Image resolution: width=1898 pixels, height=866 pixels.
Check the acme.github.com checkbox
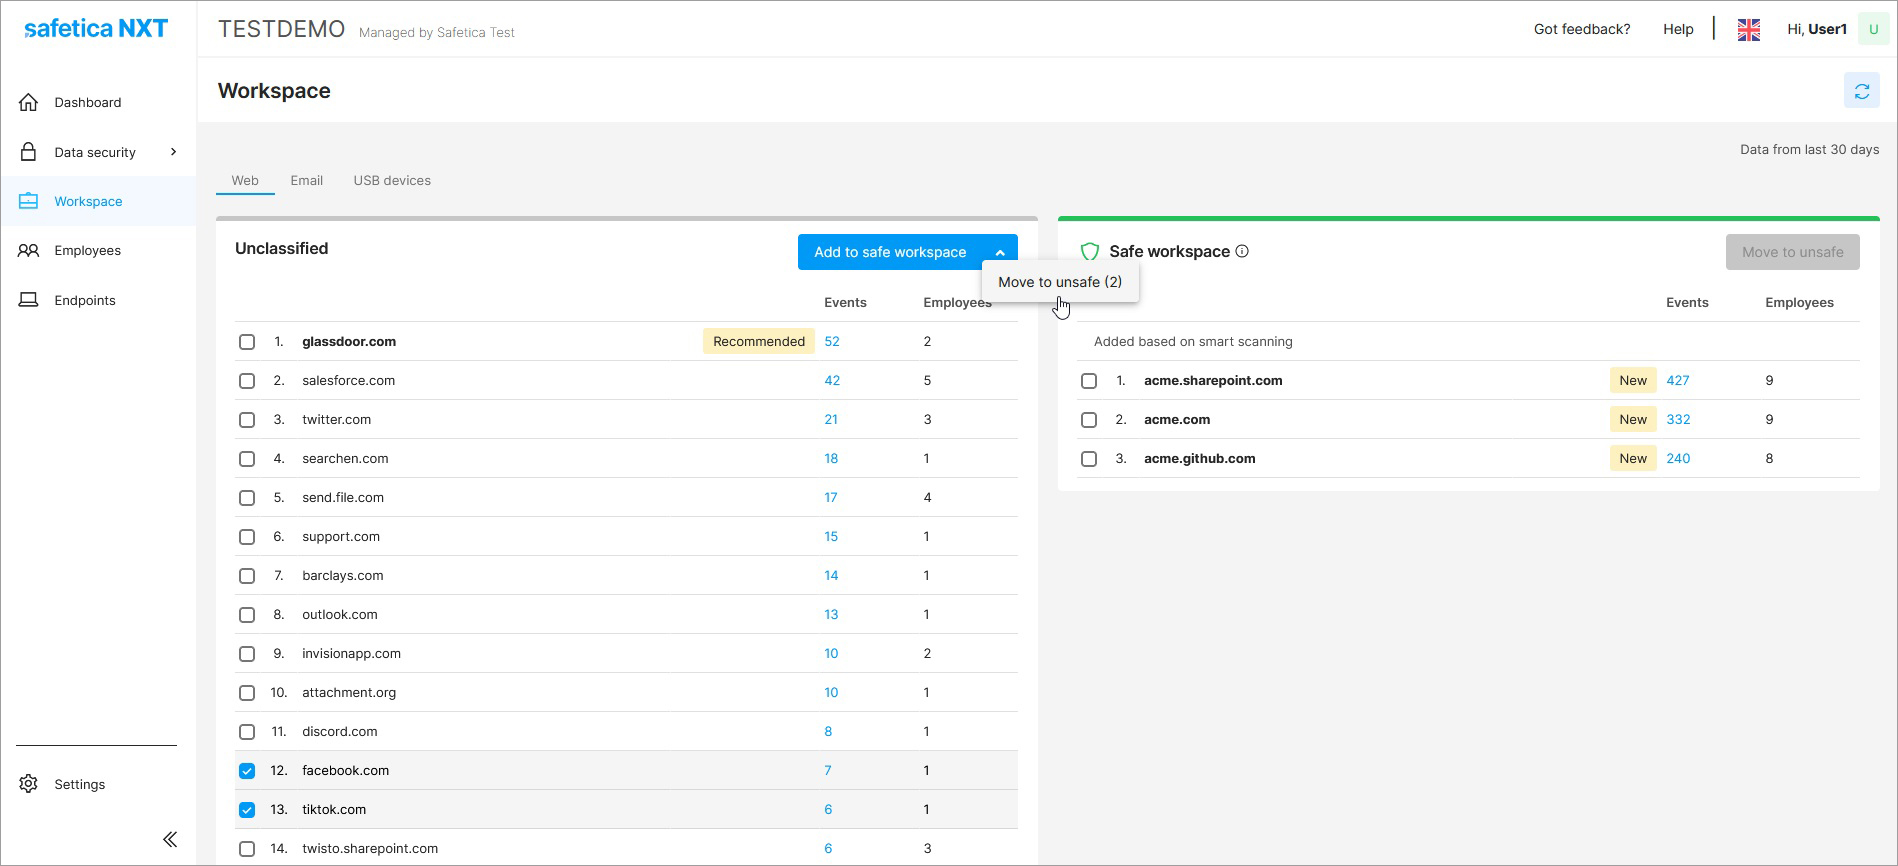pyautogui.click(x=1089, y=459)
